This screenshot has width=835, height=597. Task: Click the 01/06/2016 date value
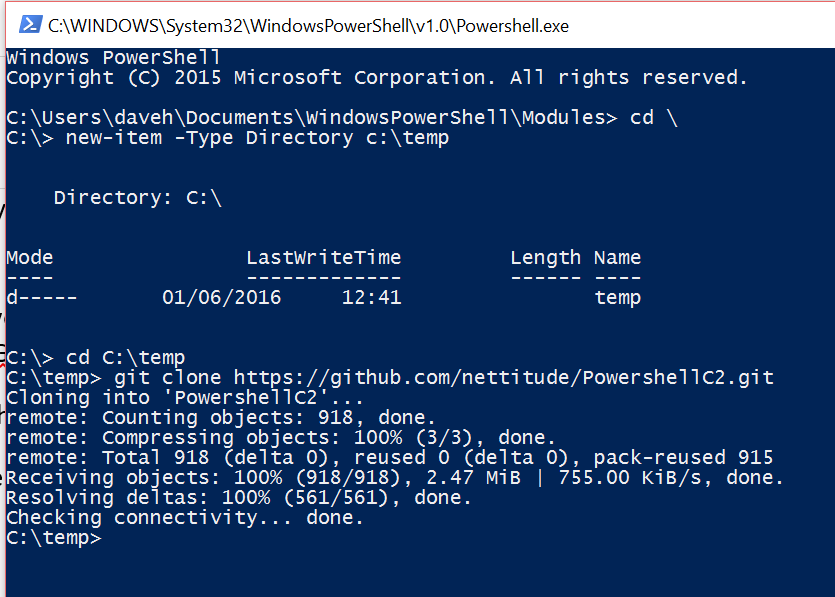[x=222, y=297]
